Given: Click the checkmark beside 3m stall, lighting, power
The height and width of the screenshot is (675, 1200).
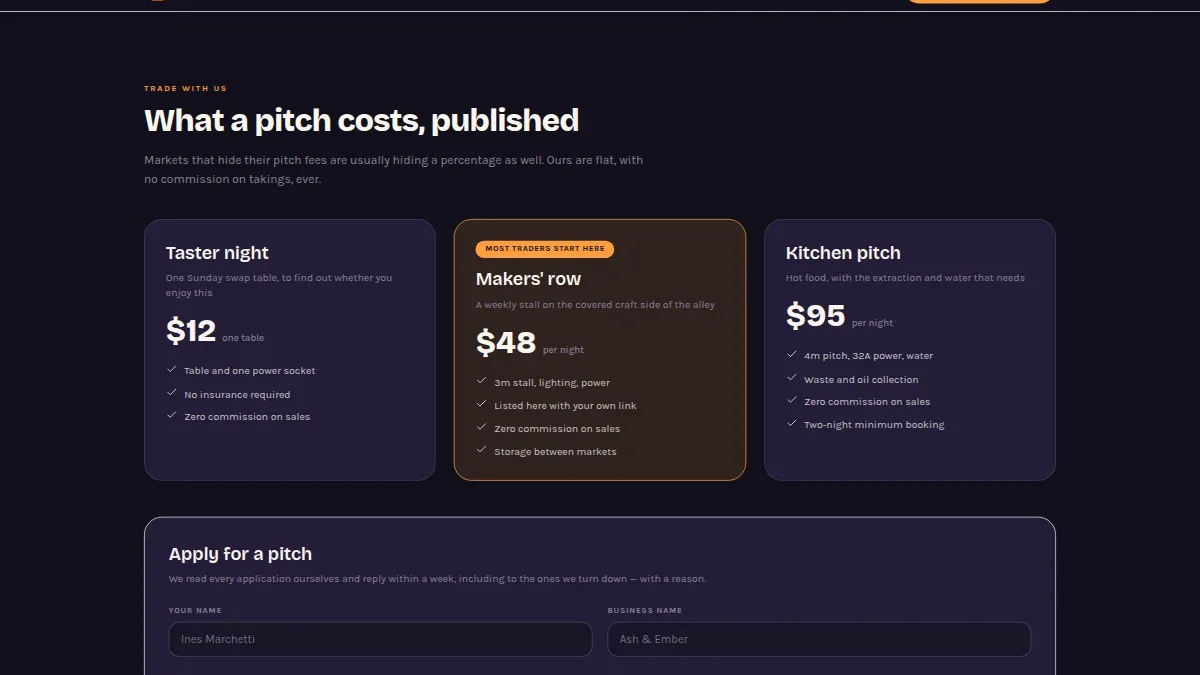Looking at the screenshot, I should point(482,381).
